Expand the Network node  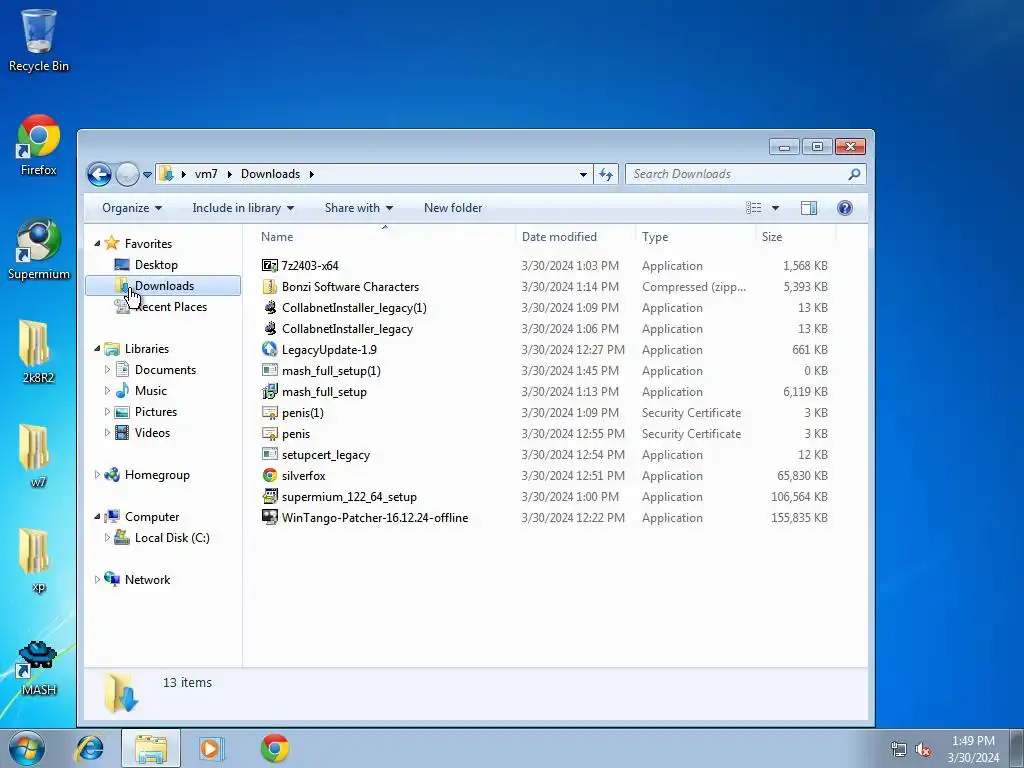pyautogui.click(x=97, y=580)
